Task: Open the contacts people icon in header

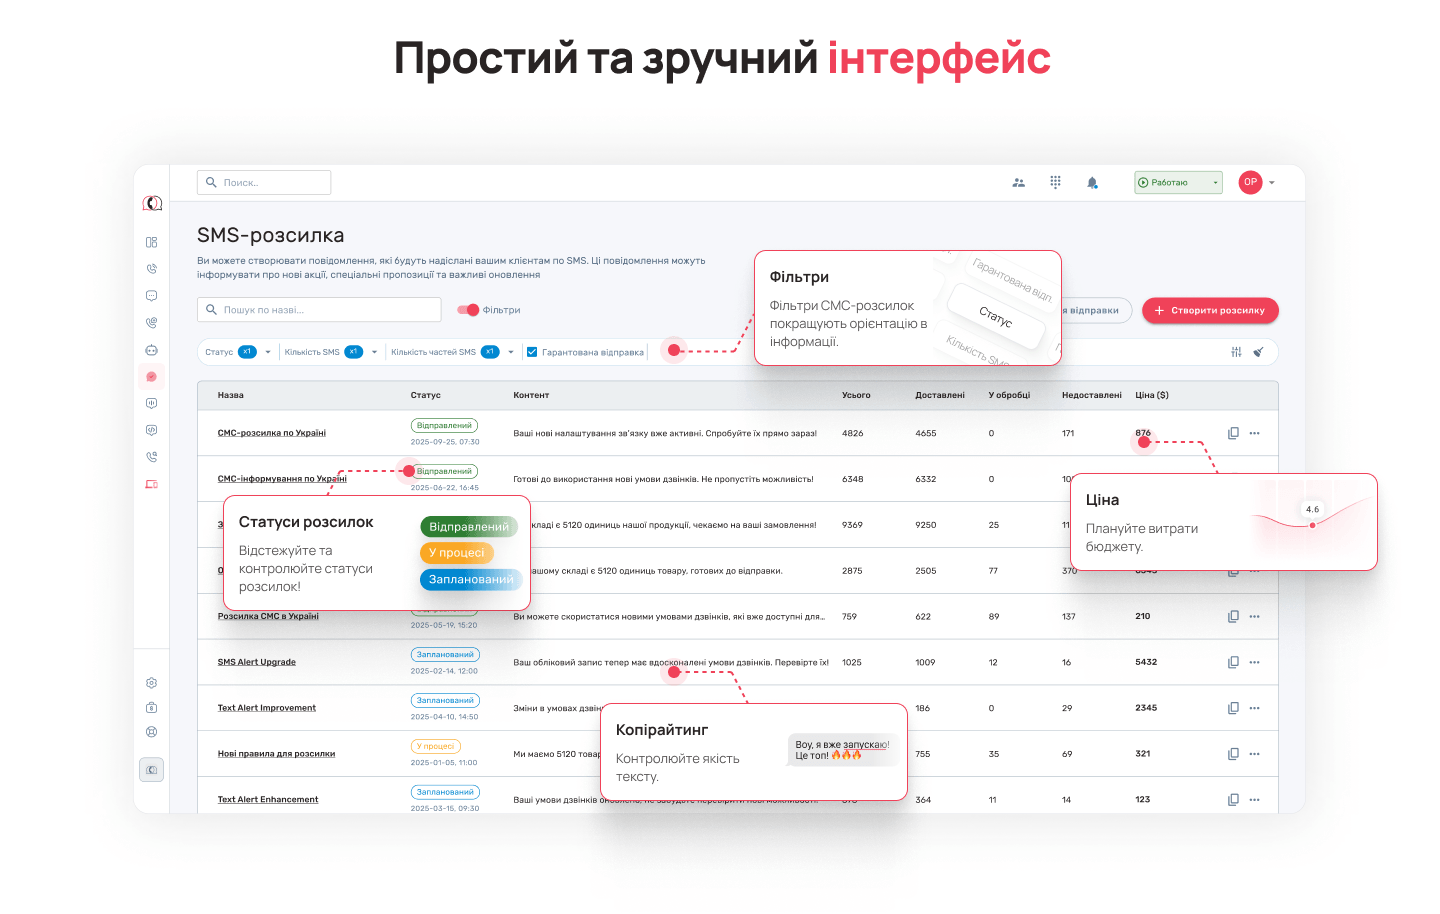Action: 1018,183
